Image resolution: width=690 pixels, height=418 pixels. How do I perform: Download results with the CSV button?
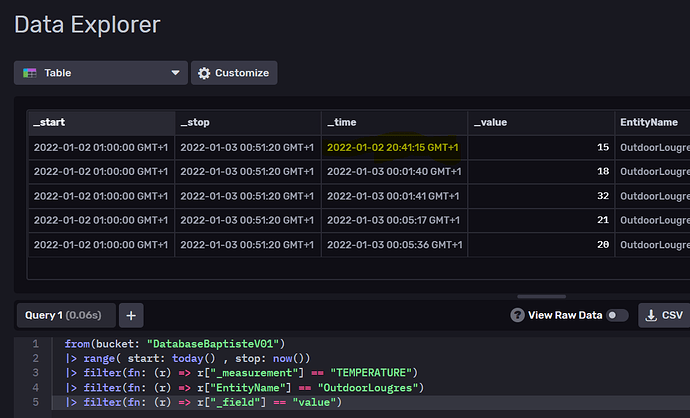pos(664,315)
